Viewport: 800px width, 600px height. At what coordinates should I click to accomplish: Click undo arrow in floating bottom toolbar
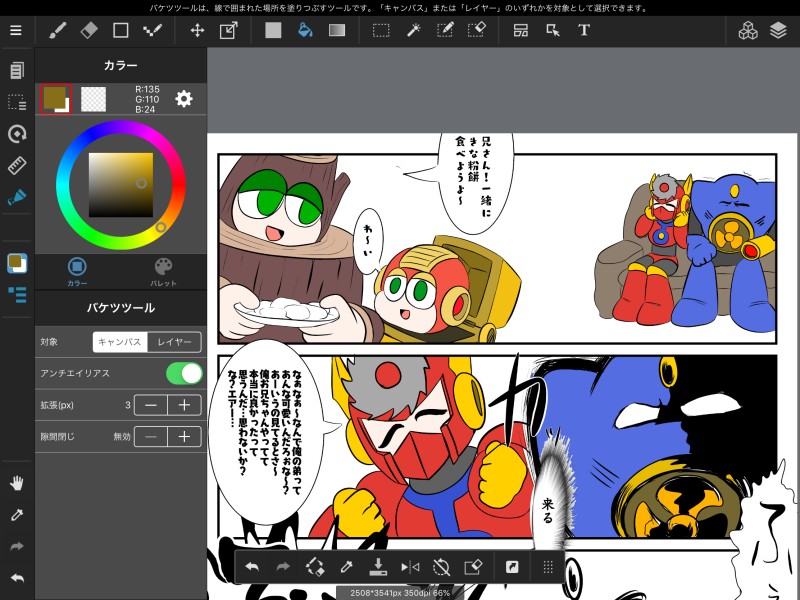252,567
